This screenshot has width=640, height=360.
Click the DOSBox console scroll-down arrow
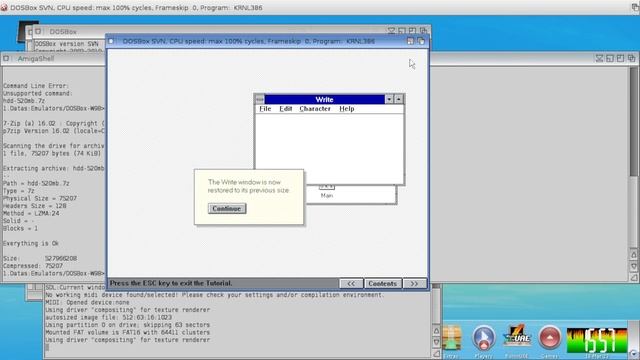(436, 342)
